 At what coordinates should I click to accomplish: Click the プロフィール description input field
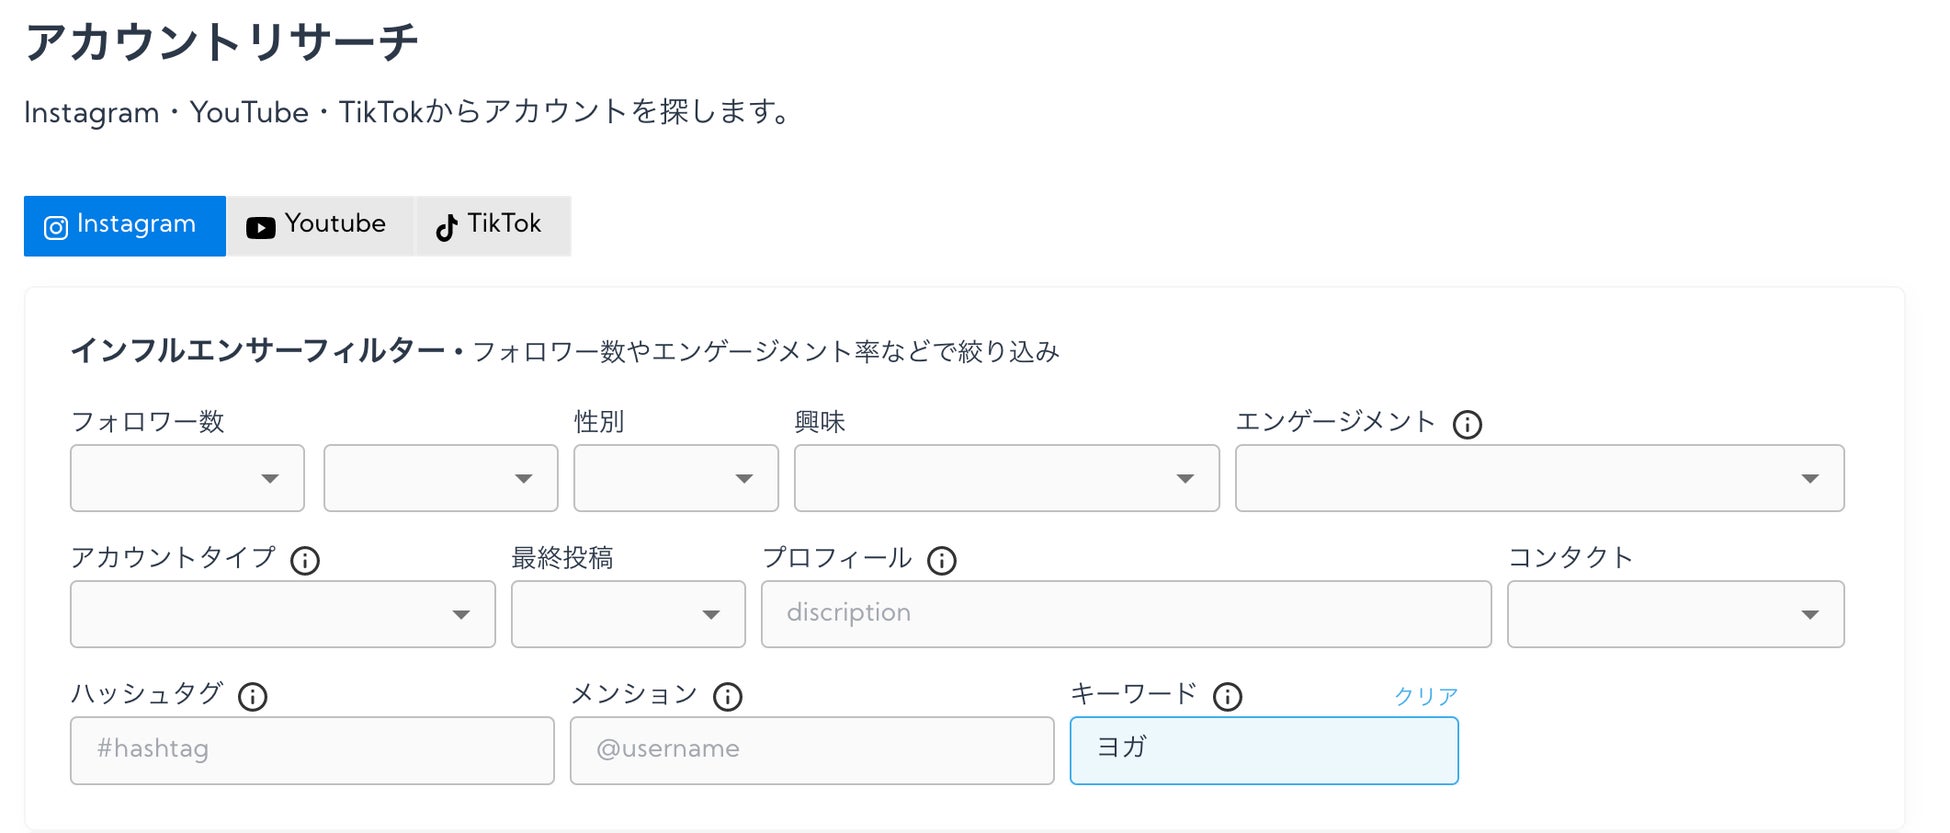pos(1126,614)
